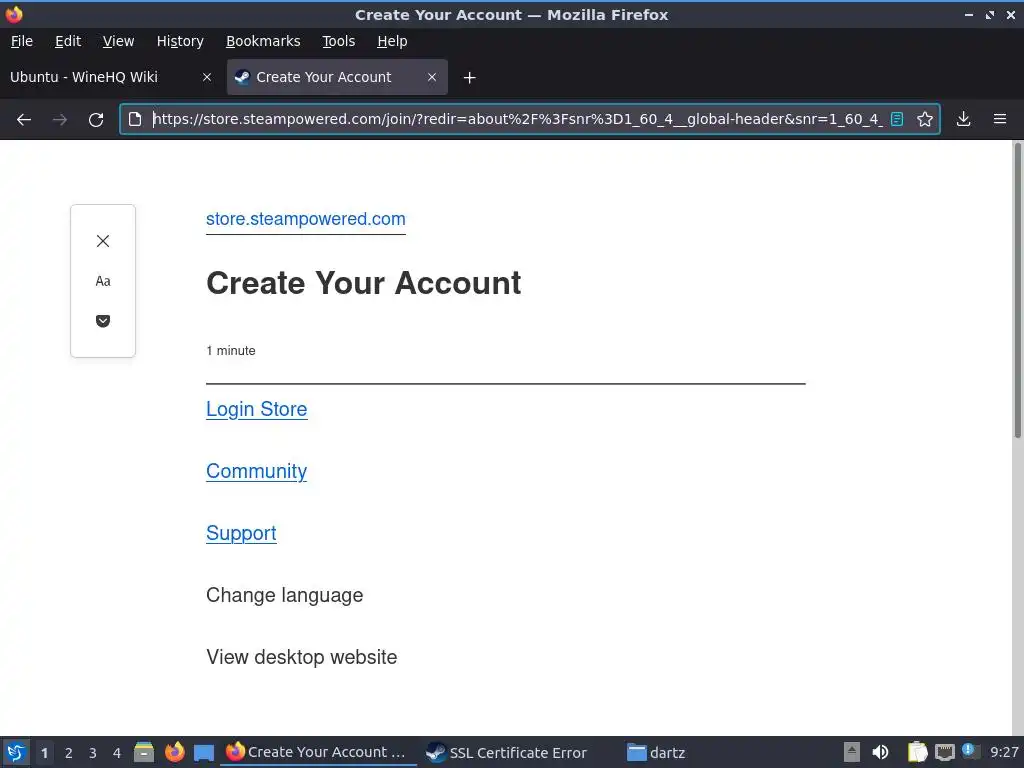Viewport: 1024px width, 768px height.
Task: Launch Firefox from taskbar quick launcher
Action: pos(174,752)
